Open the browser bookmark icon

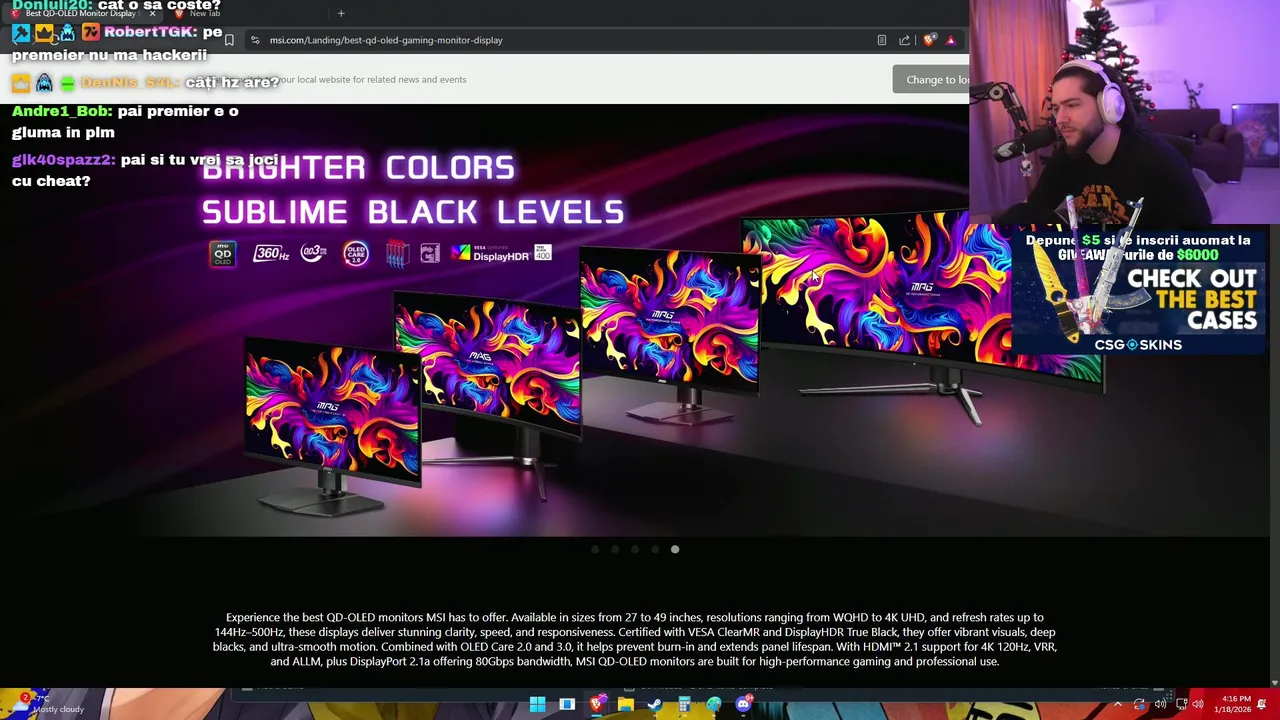point(229,40)
